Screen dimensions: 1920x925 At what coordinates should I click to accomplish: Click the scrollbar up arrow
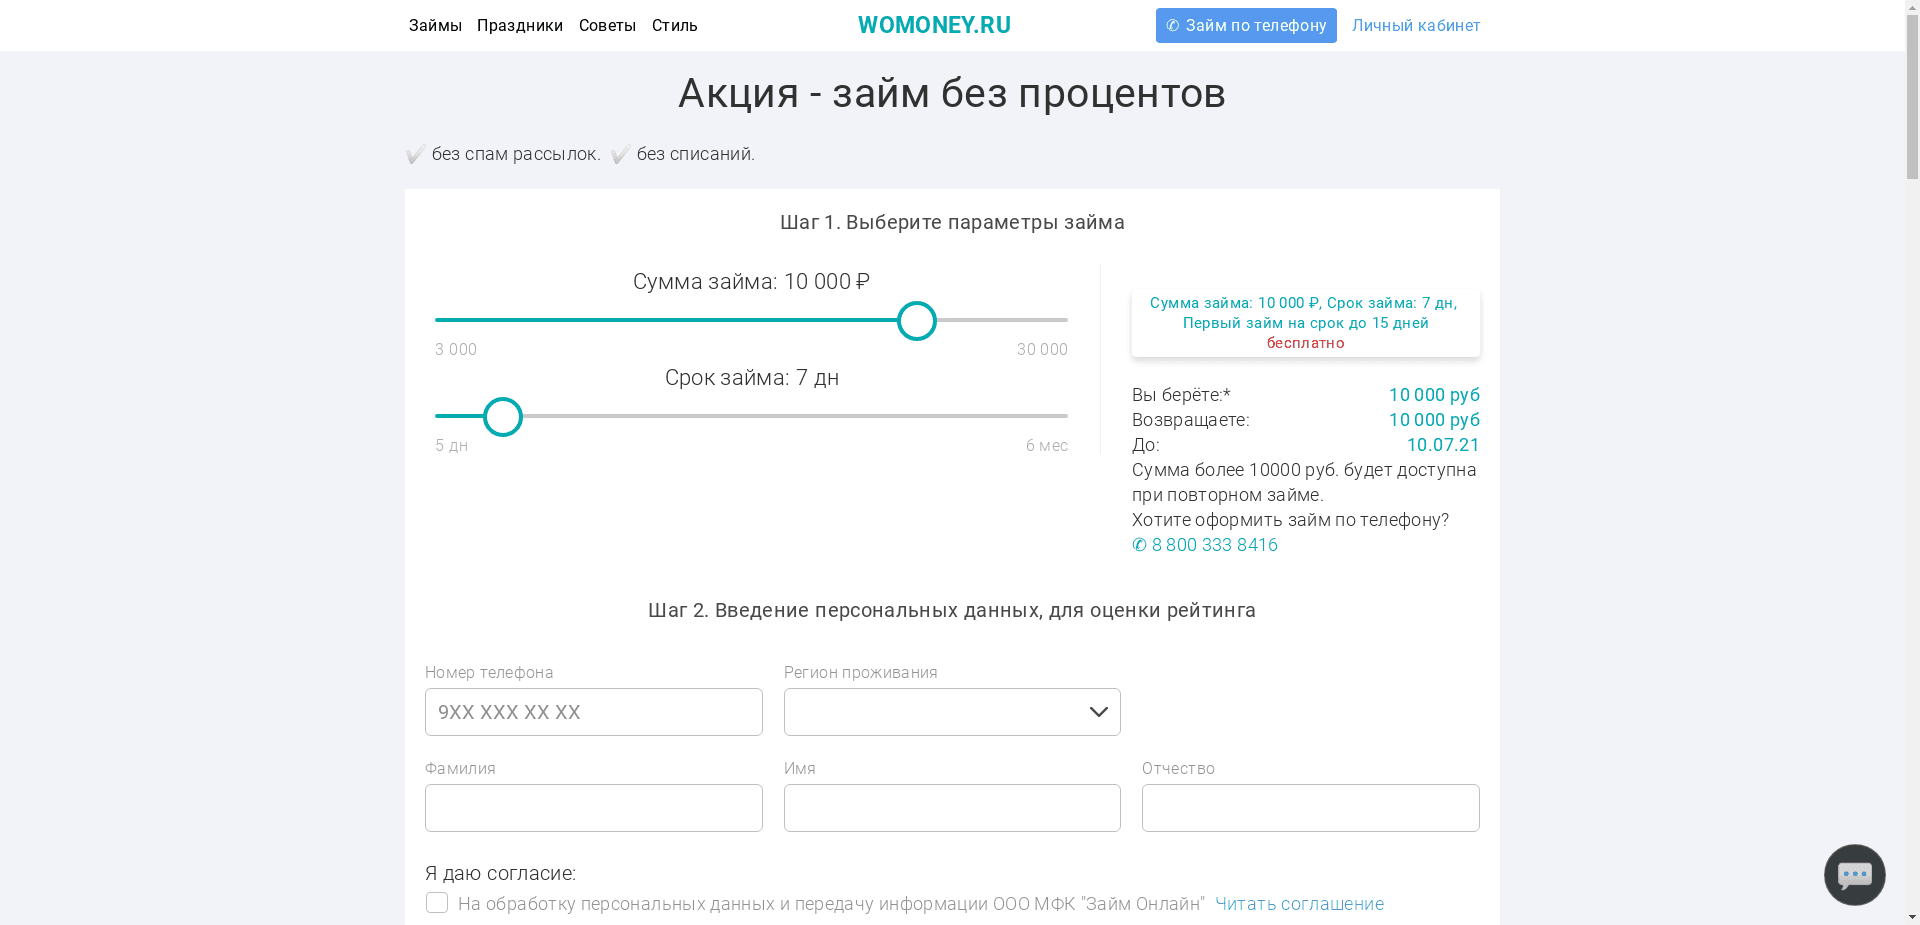click(x=1912, y=7)
